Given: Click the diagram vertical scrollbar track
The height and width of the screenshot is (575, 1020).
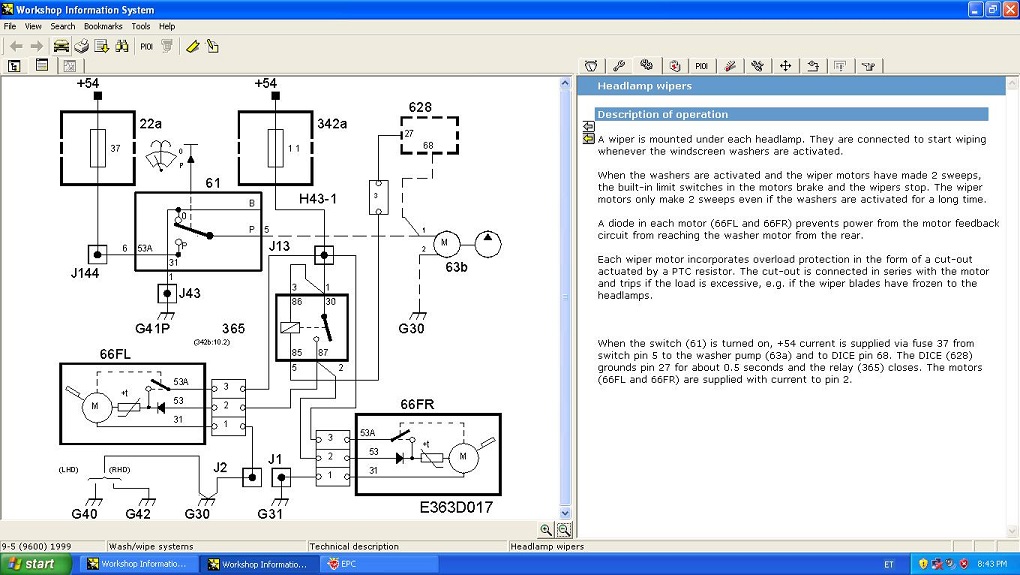Looking at the screenshot, I should [565, 299].
